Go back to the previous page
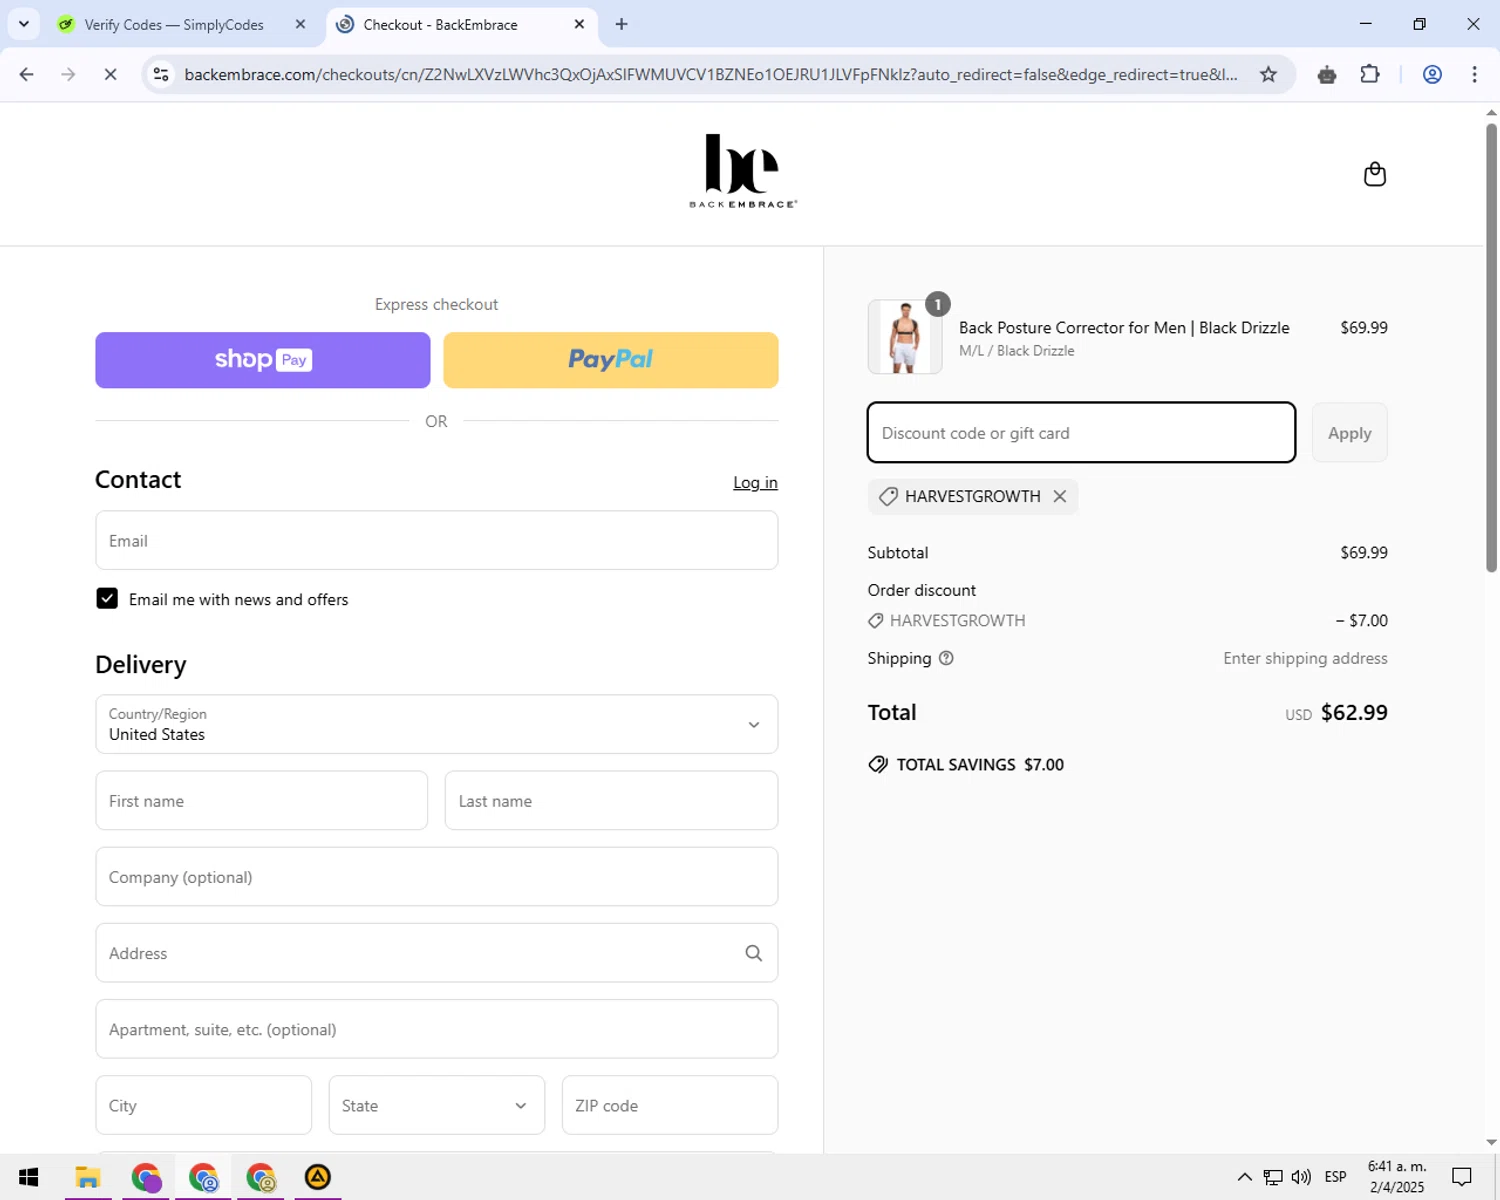Image resolution: width=1500 pixels, height=1200 pixels. [27, 74]
